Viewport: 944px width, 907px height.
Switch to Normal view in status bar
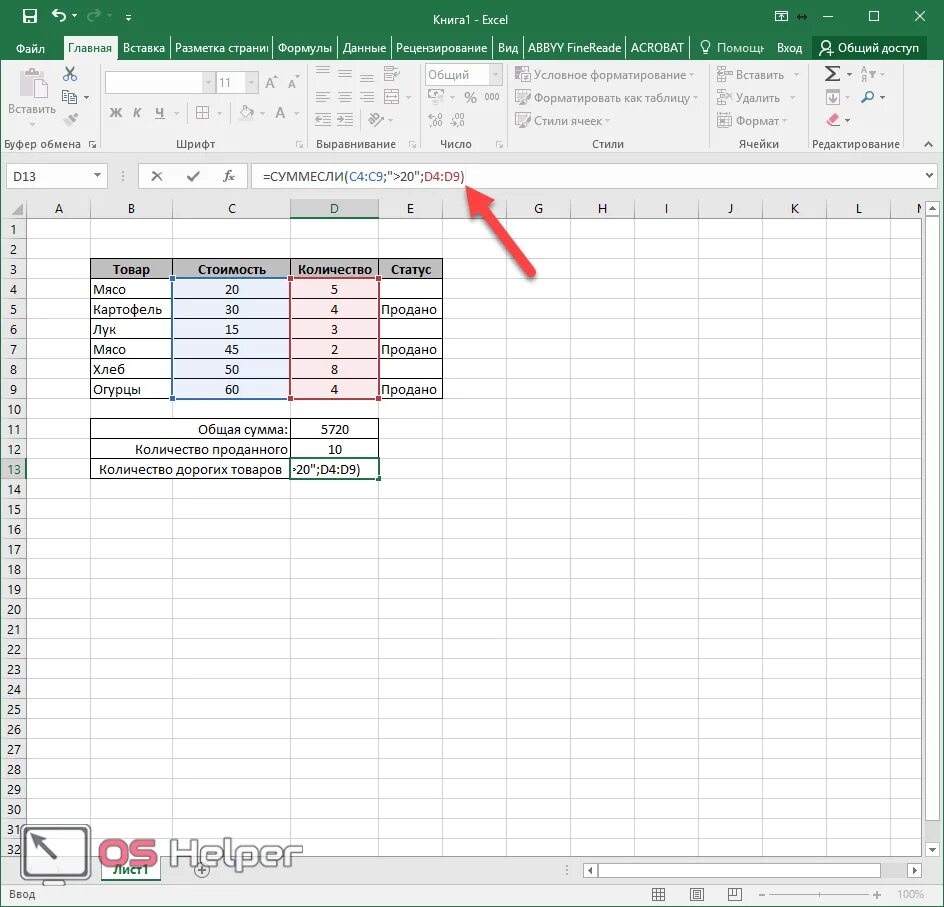point(659,895)
